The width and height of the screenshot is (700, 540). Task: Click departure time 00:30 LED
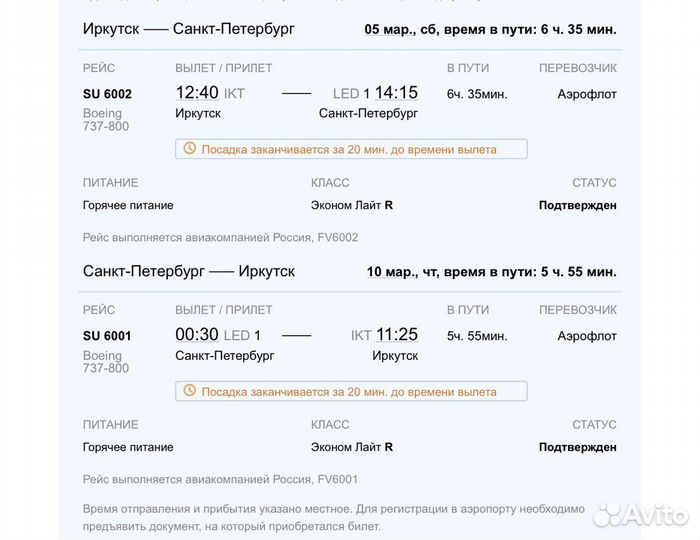218,335
